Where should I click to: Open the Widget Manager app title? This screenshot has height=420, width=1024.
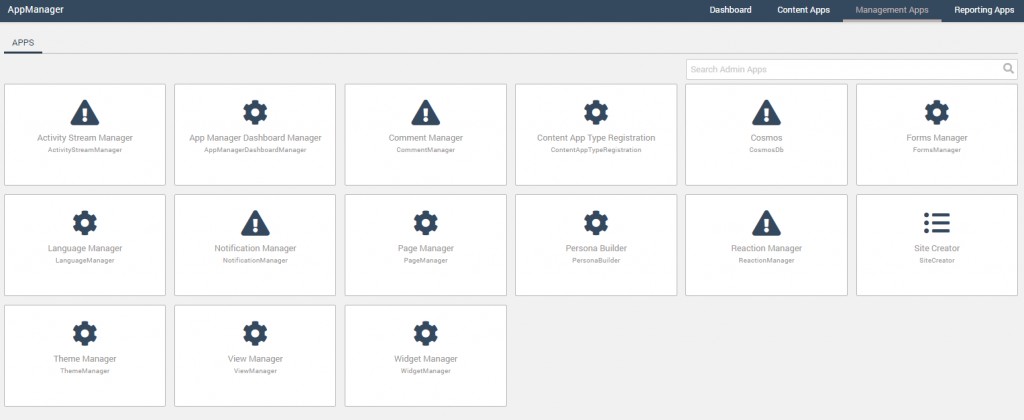tap(426, 359)
